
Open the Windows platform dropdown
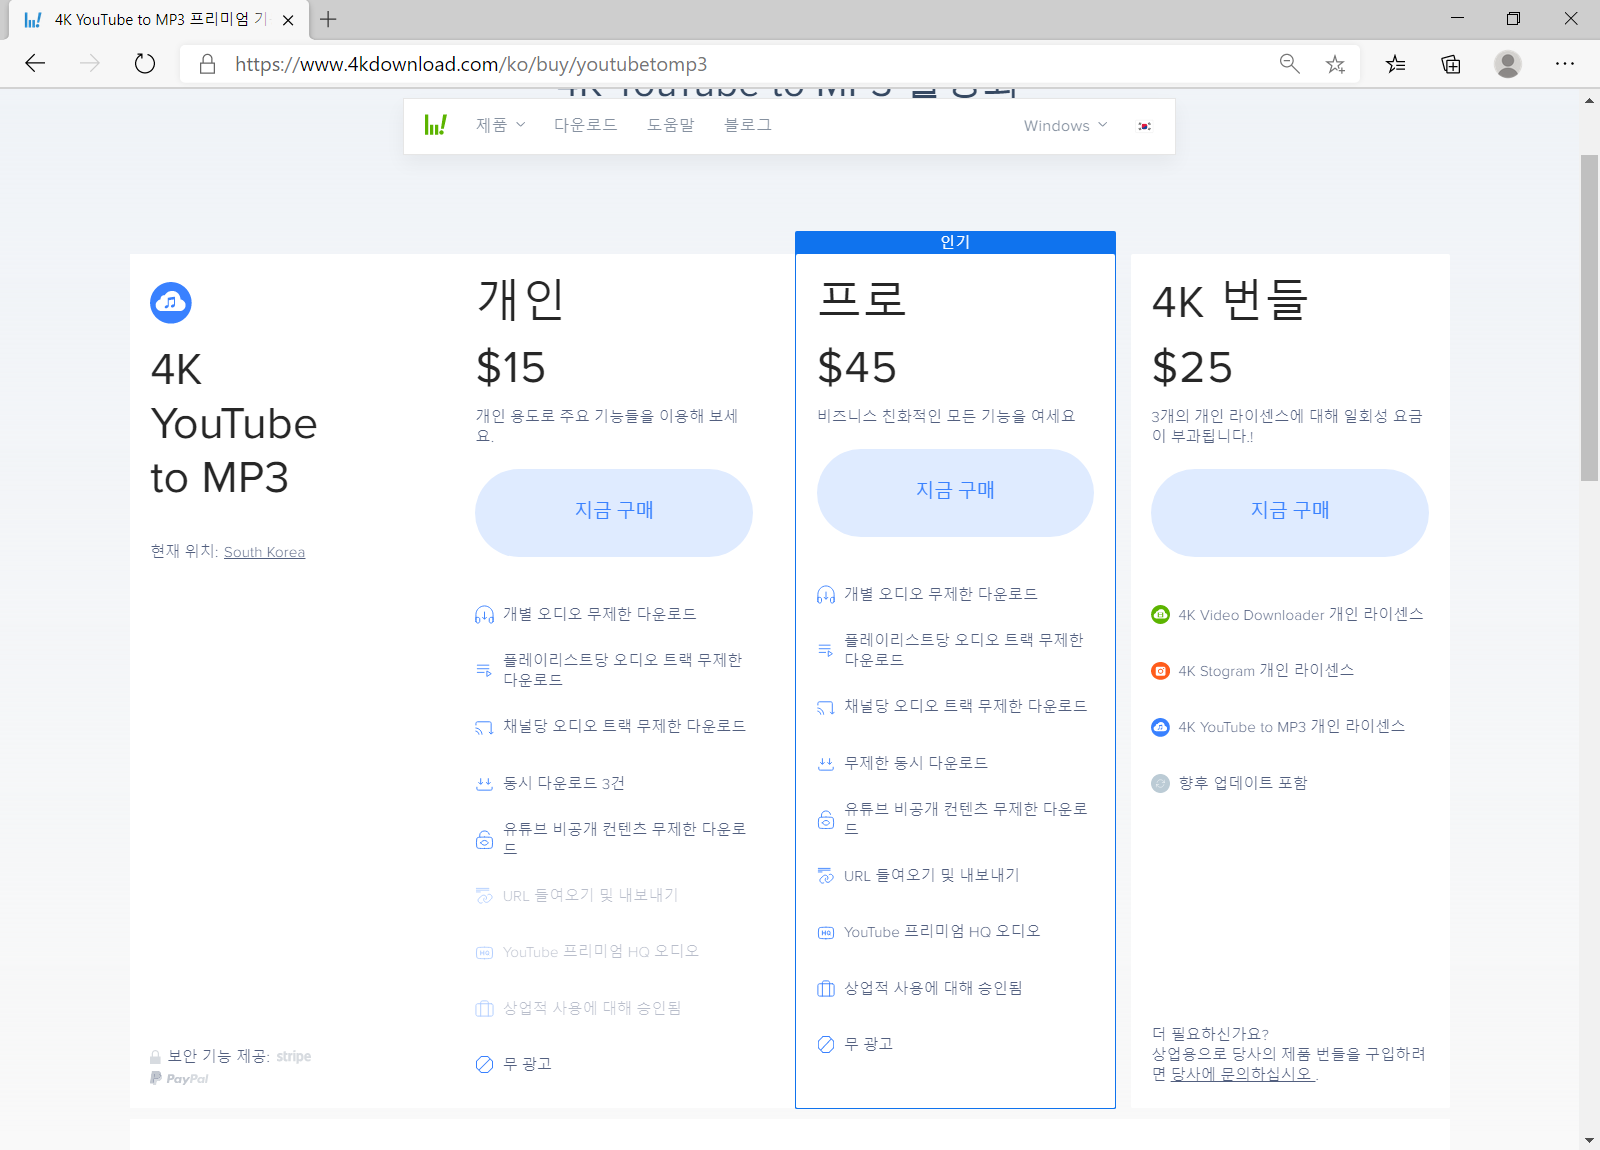tap(1065, 126)
